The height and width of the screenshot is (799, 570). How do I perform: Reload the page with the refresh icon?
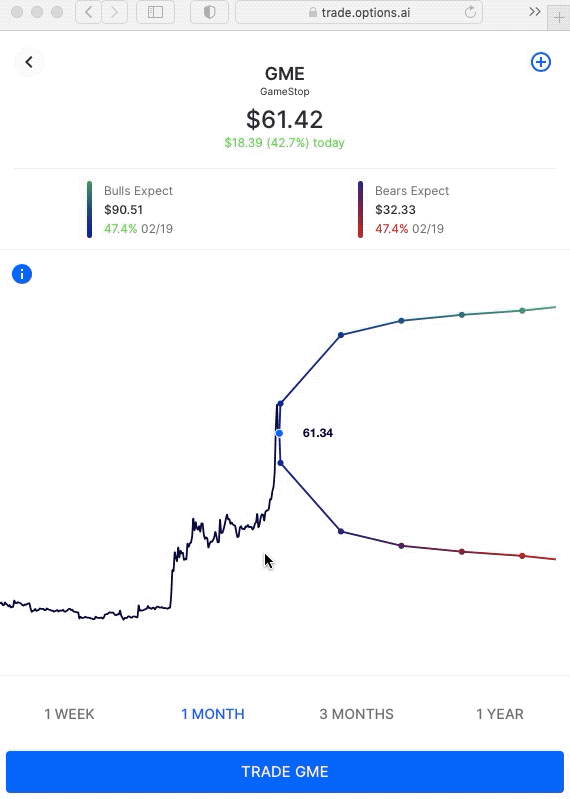[470, 12]
